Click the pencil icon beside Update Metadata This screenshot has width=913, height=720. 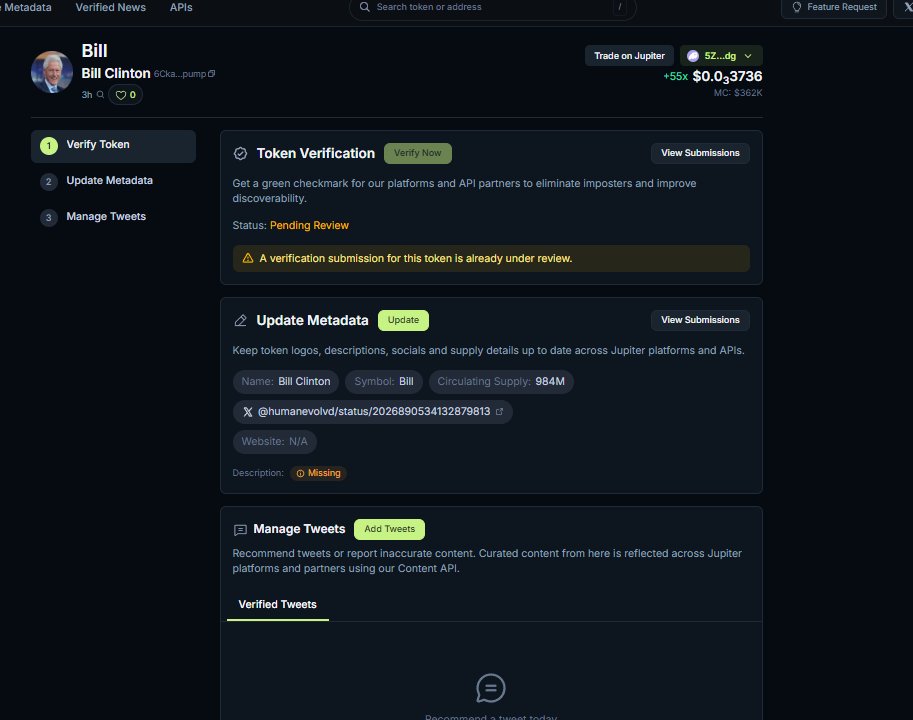point(240,321)
